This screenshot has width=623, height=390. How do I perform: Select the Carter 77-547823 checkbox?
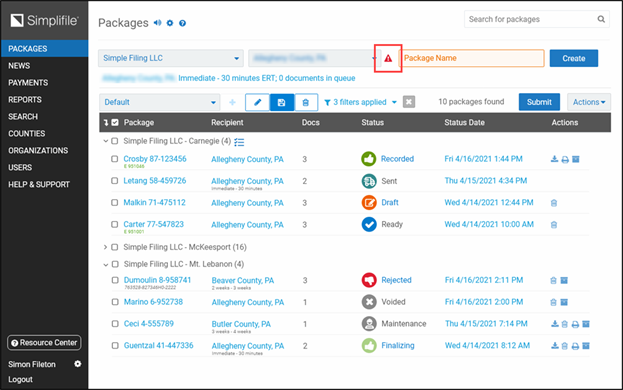coord(115,224)
